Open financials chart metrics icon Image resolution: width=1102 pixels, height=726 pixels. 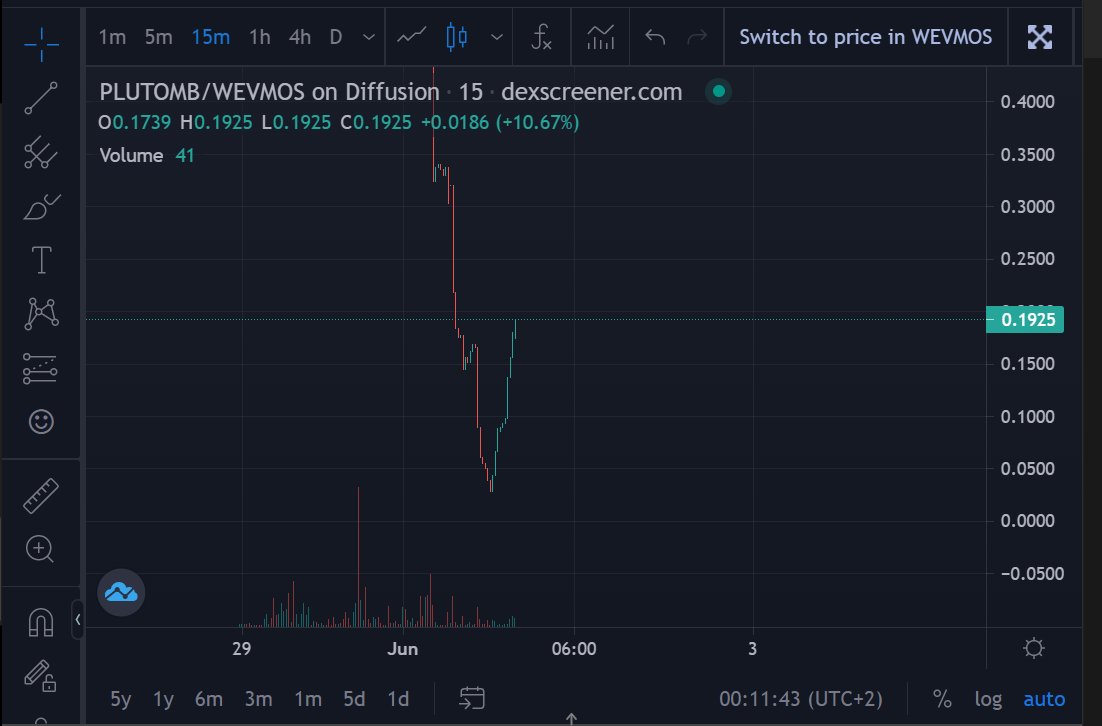pos(600,37)
